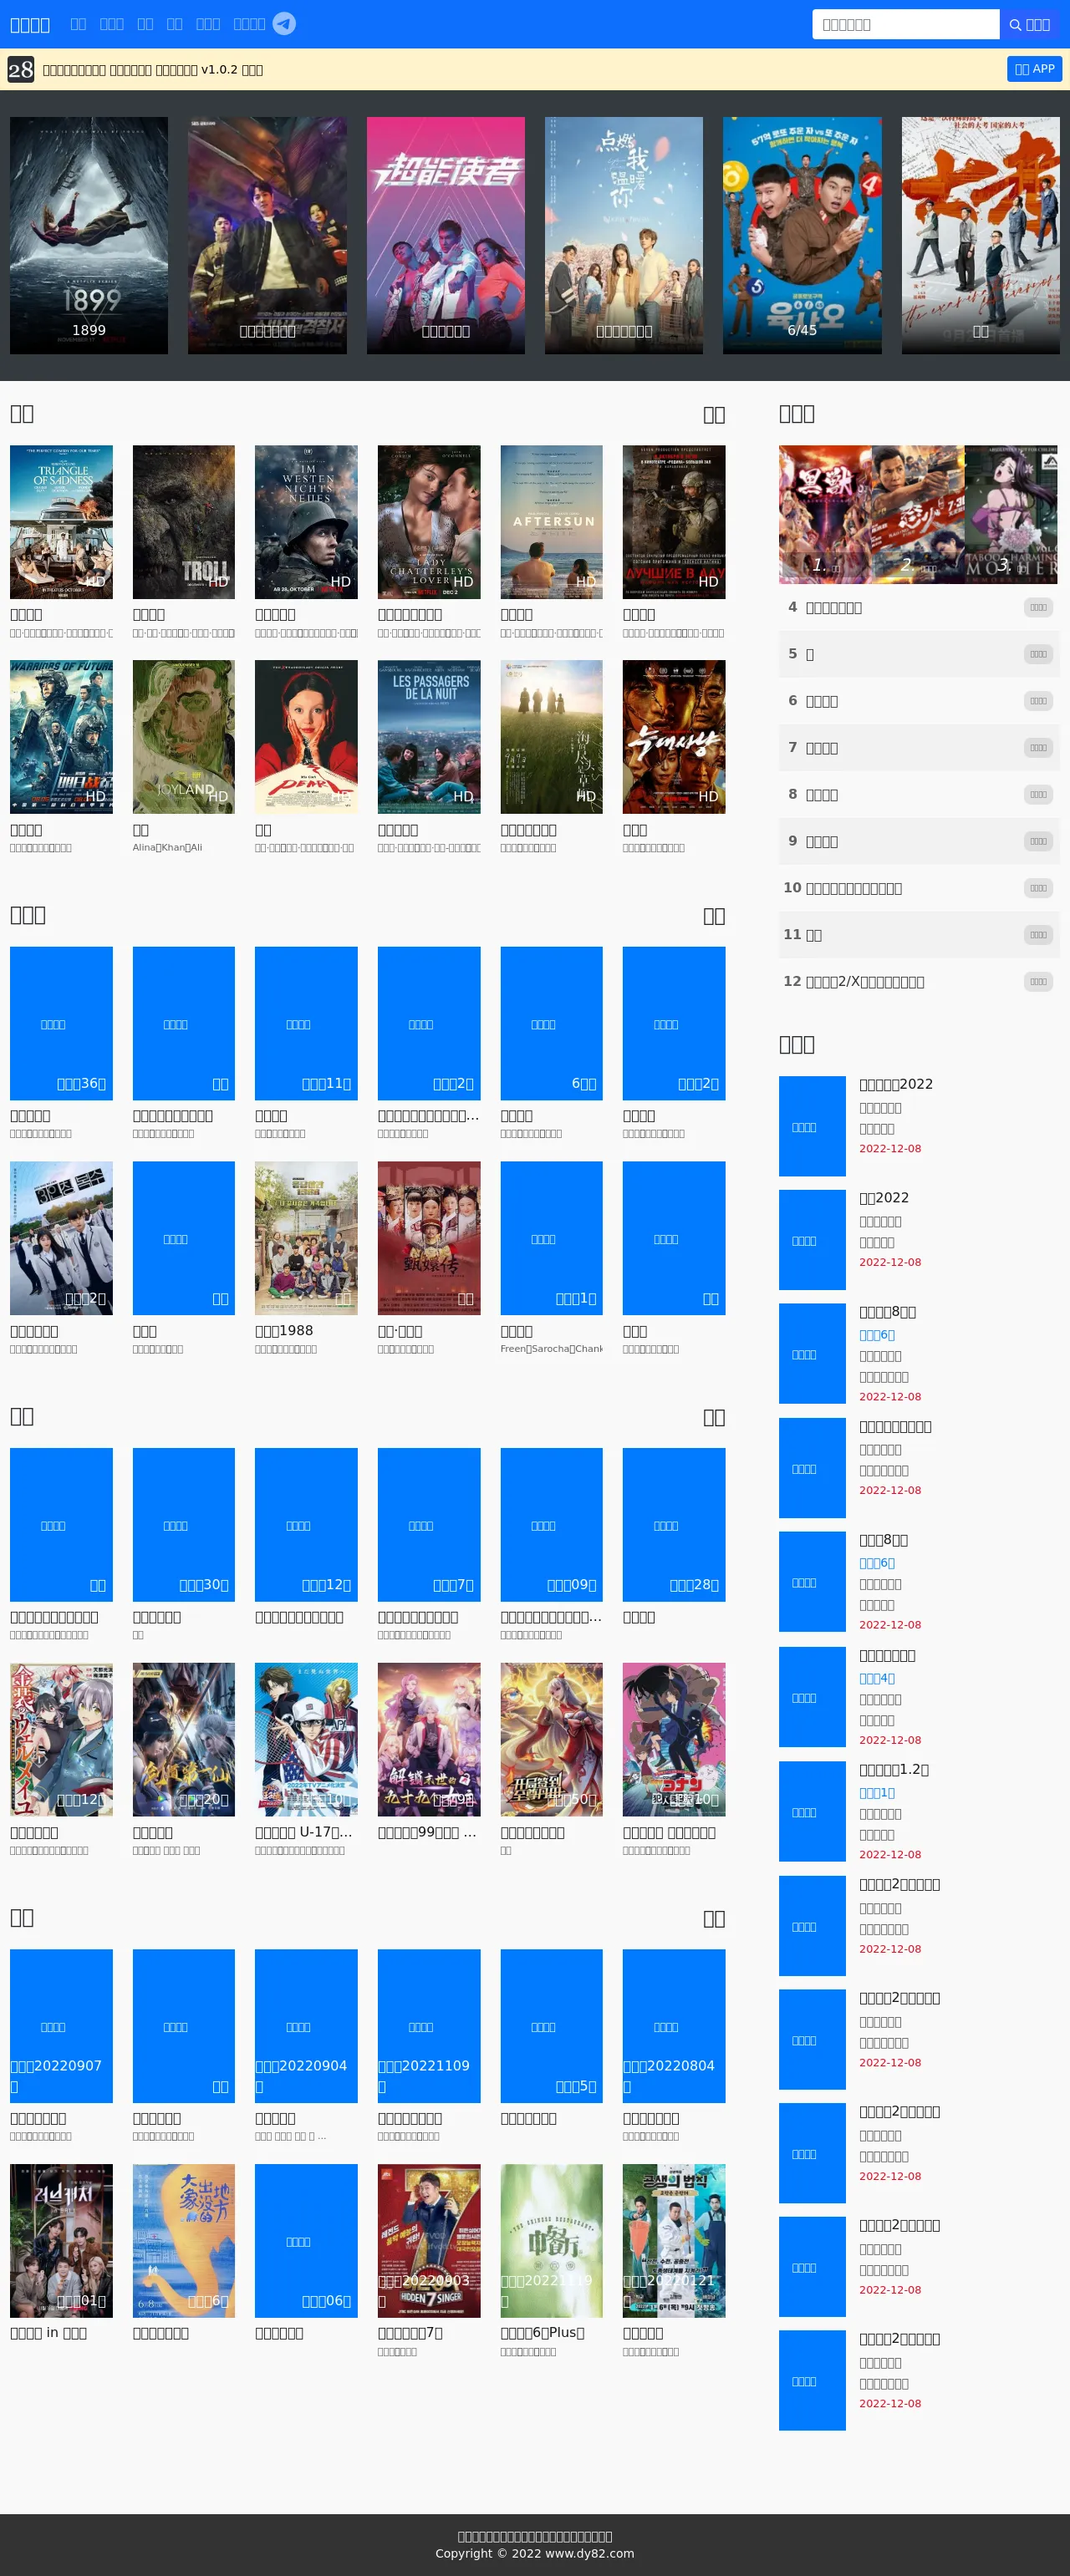Click the APP download button

click(1034, 69)
